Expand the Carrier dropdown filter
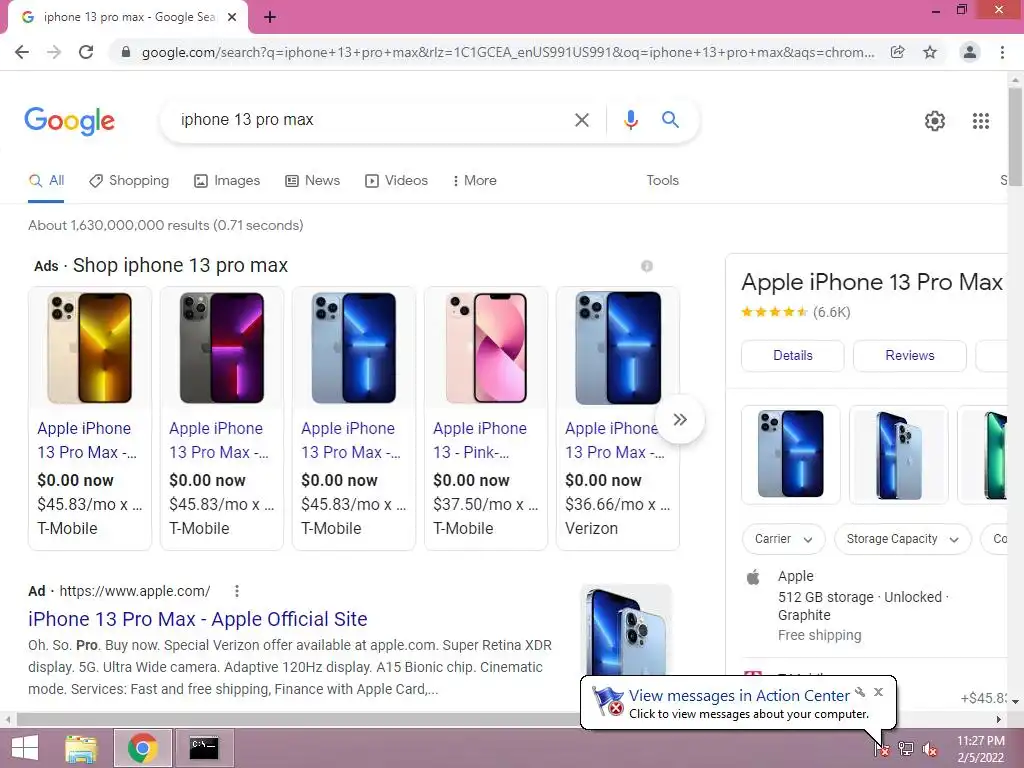 click(x=784, y=539)
